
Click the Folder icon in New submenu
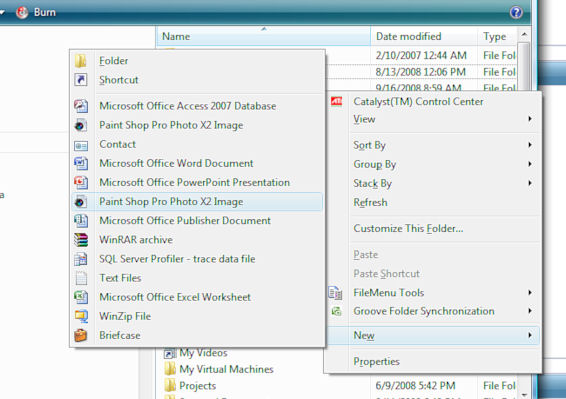pos(80,61)
